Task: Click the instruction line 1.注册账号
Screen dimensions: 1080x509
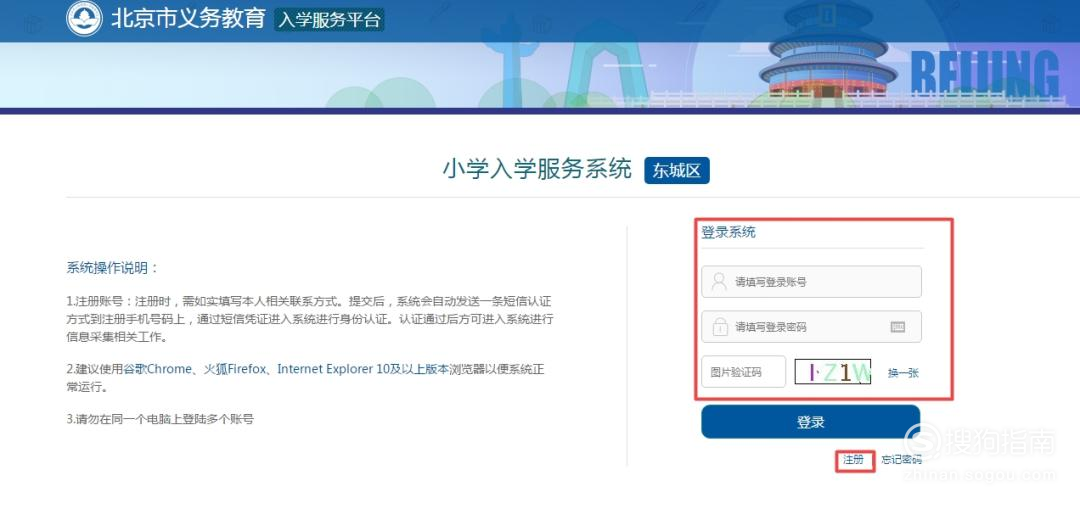Action: 310,320
